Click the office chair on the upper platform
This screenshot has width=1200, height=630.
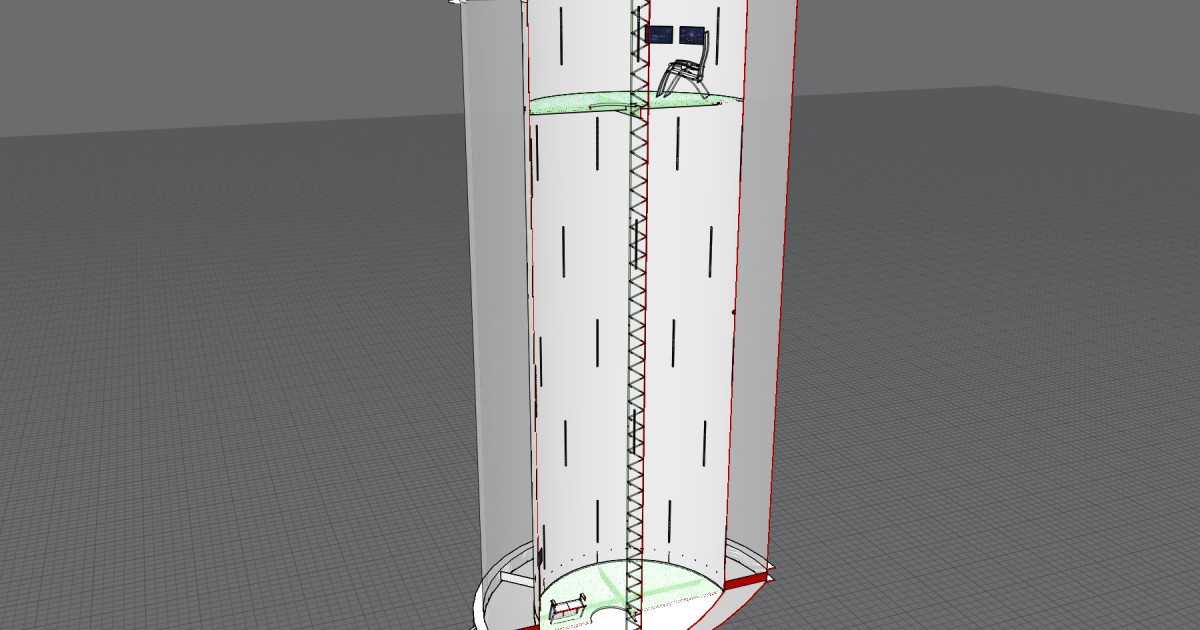pos(684,70)
